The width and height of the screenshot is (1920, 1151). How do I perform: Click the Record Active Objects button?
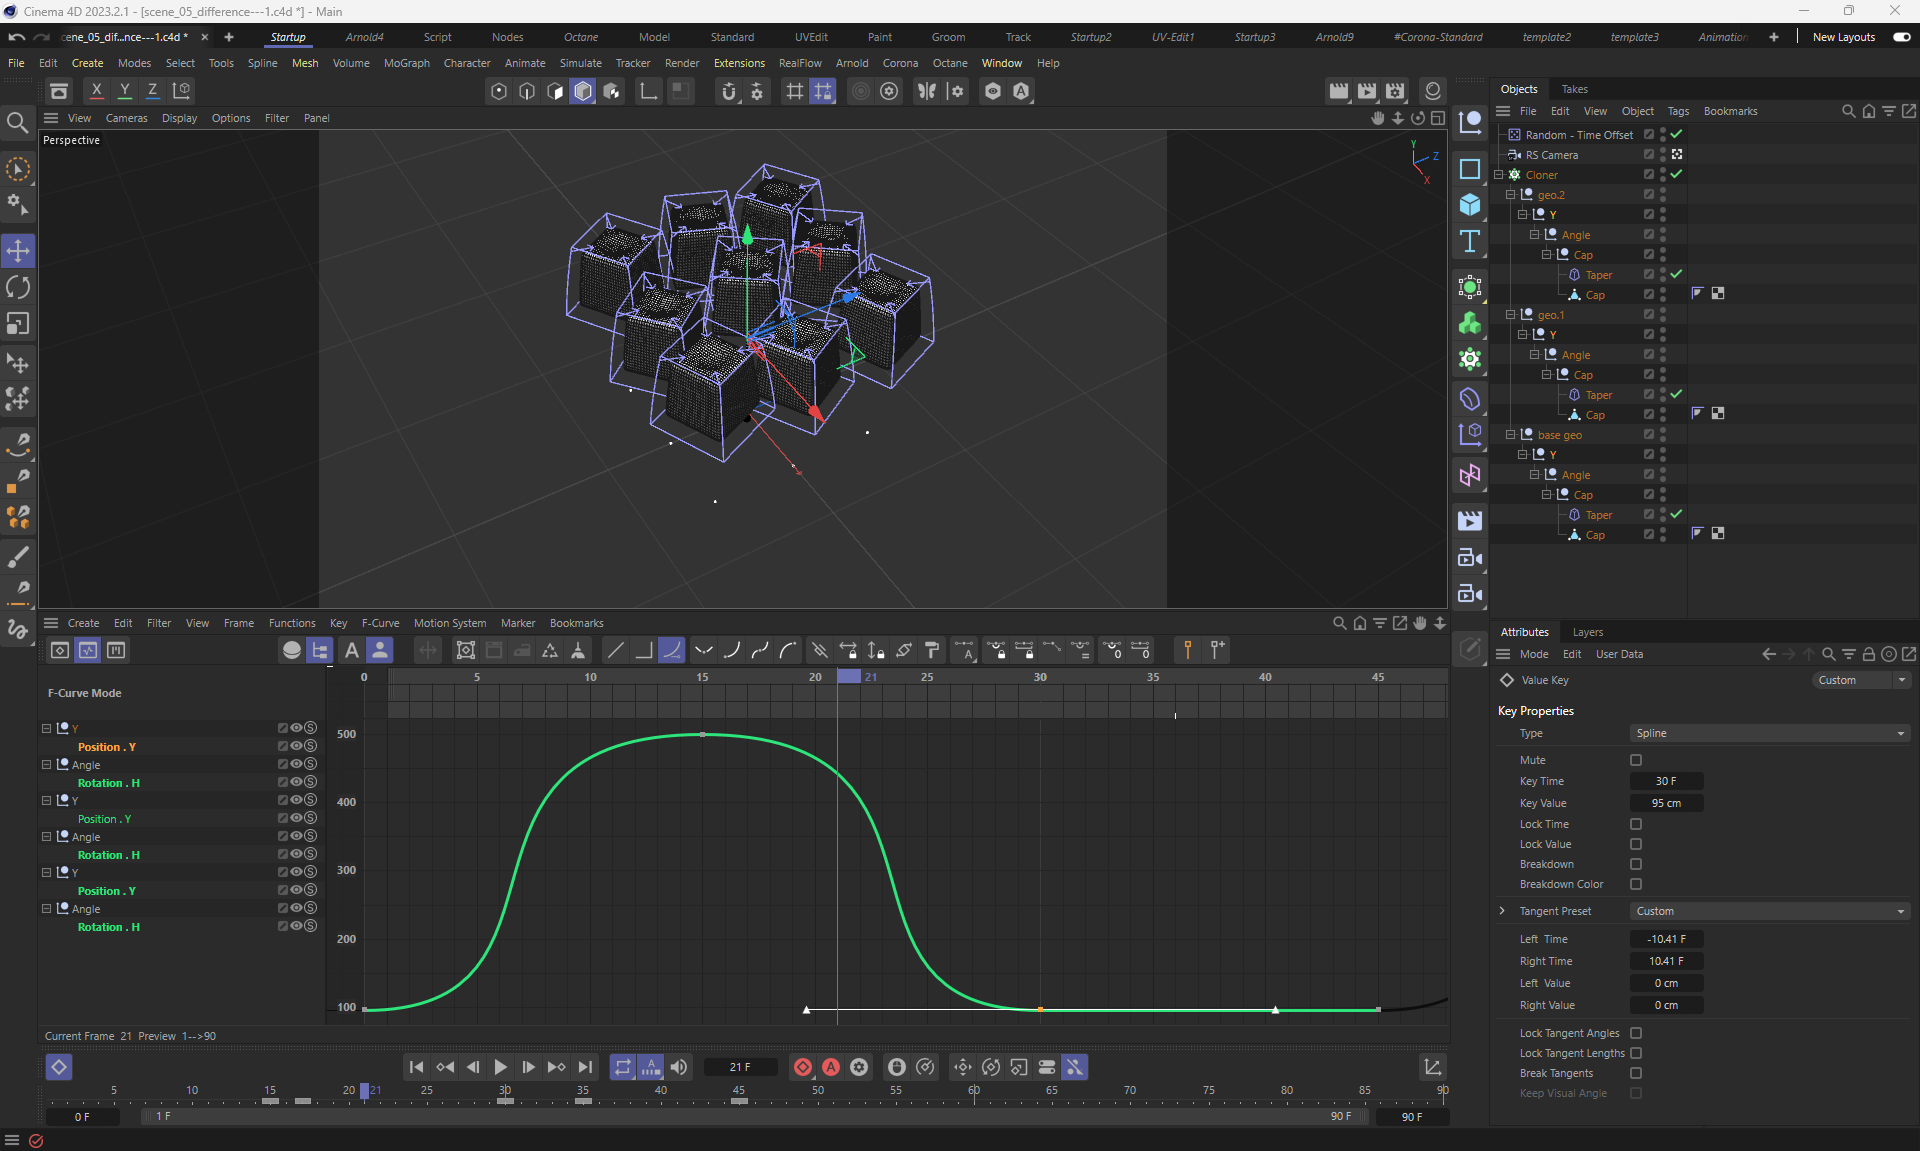[x=802, y=1067]
